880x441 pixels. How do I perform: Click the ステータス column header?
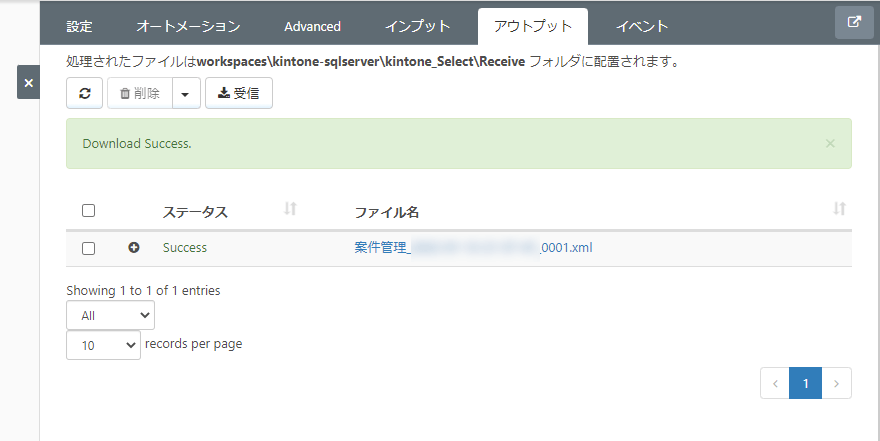(x=195, y=212)
